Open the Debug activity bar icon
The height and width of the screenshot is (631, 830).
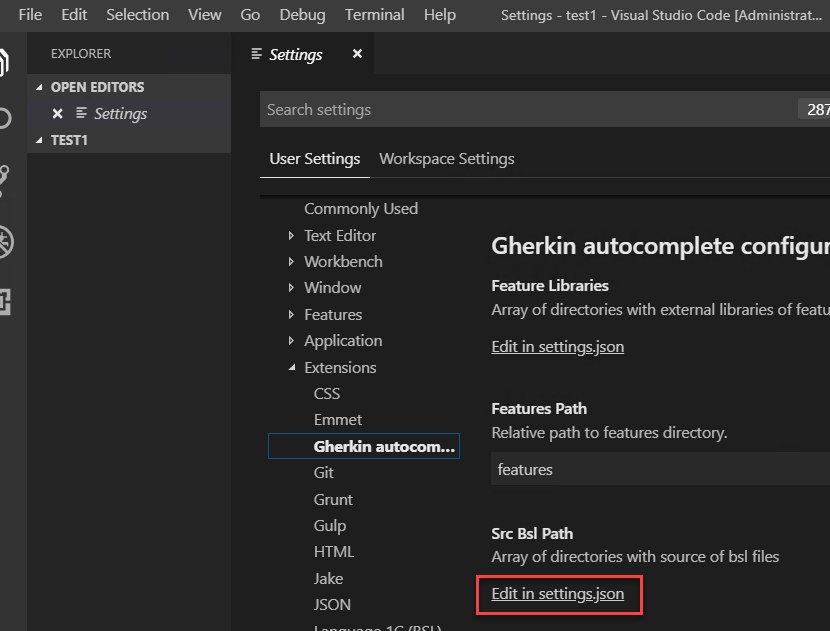click(x=6, y=242)
